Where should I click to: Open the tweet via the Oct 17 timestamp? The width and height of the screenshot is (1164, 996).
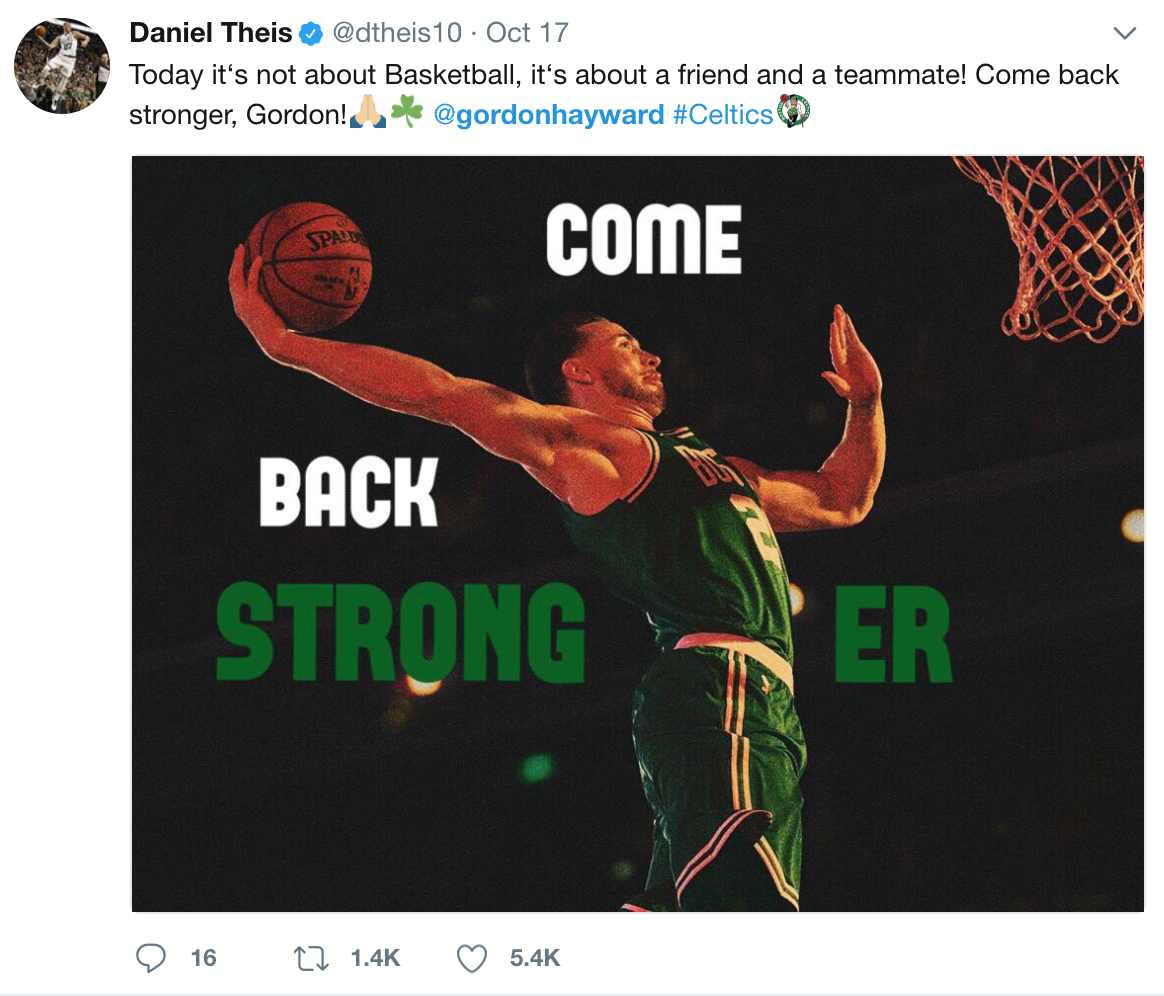pyautogui.click(x=527, y=33)
